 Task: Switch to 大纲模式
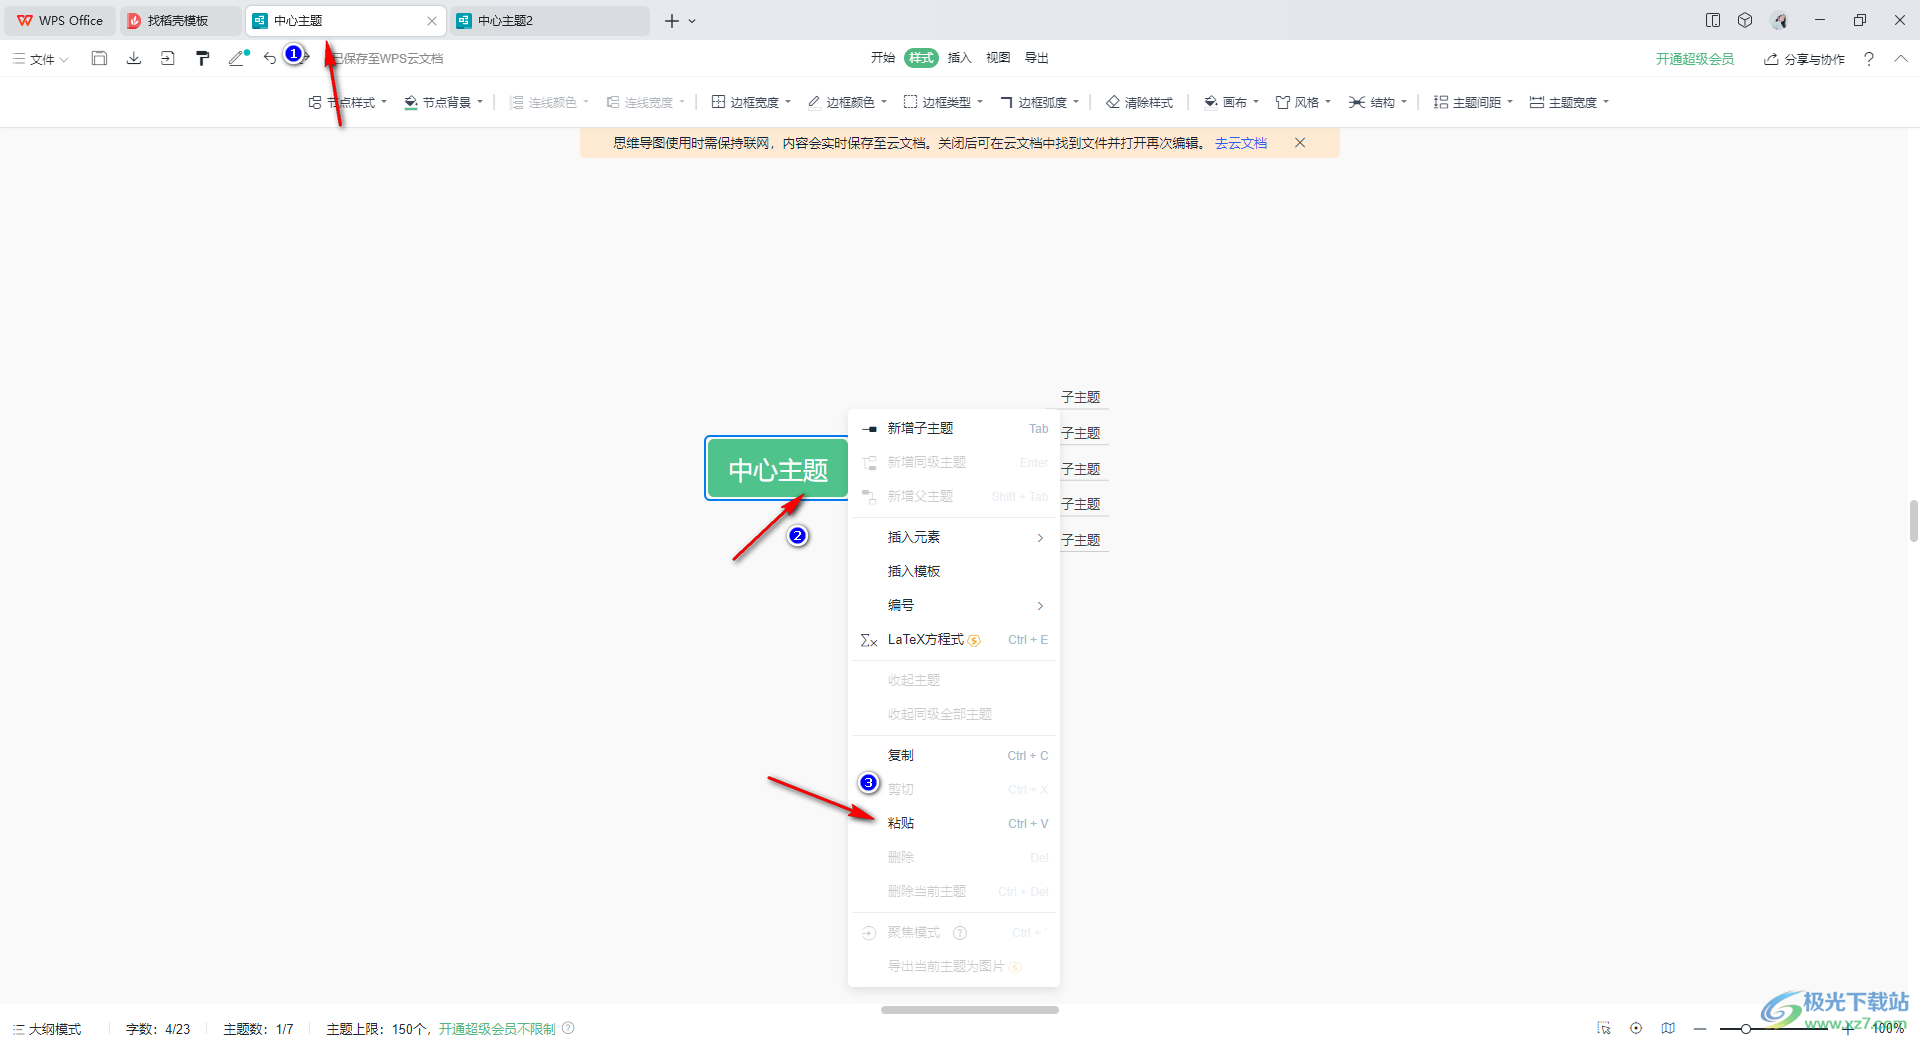click(x=47, y=1029)
